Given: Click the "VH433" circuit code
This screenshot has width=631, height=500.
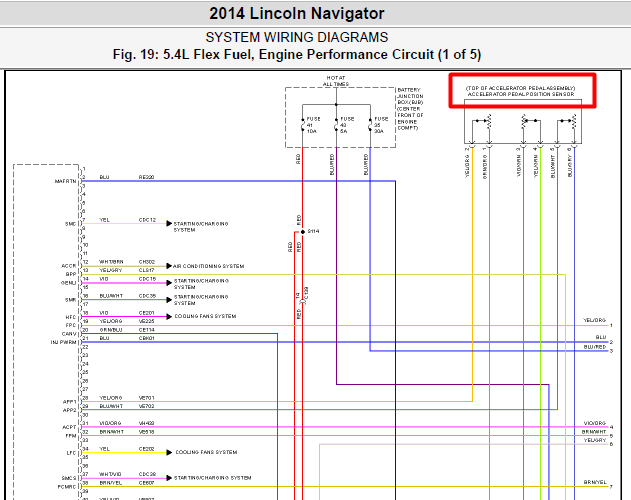Looking at the screenshot, I should [x=146, y=423].
